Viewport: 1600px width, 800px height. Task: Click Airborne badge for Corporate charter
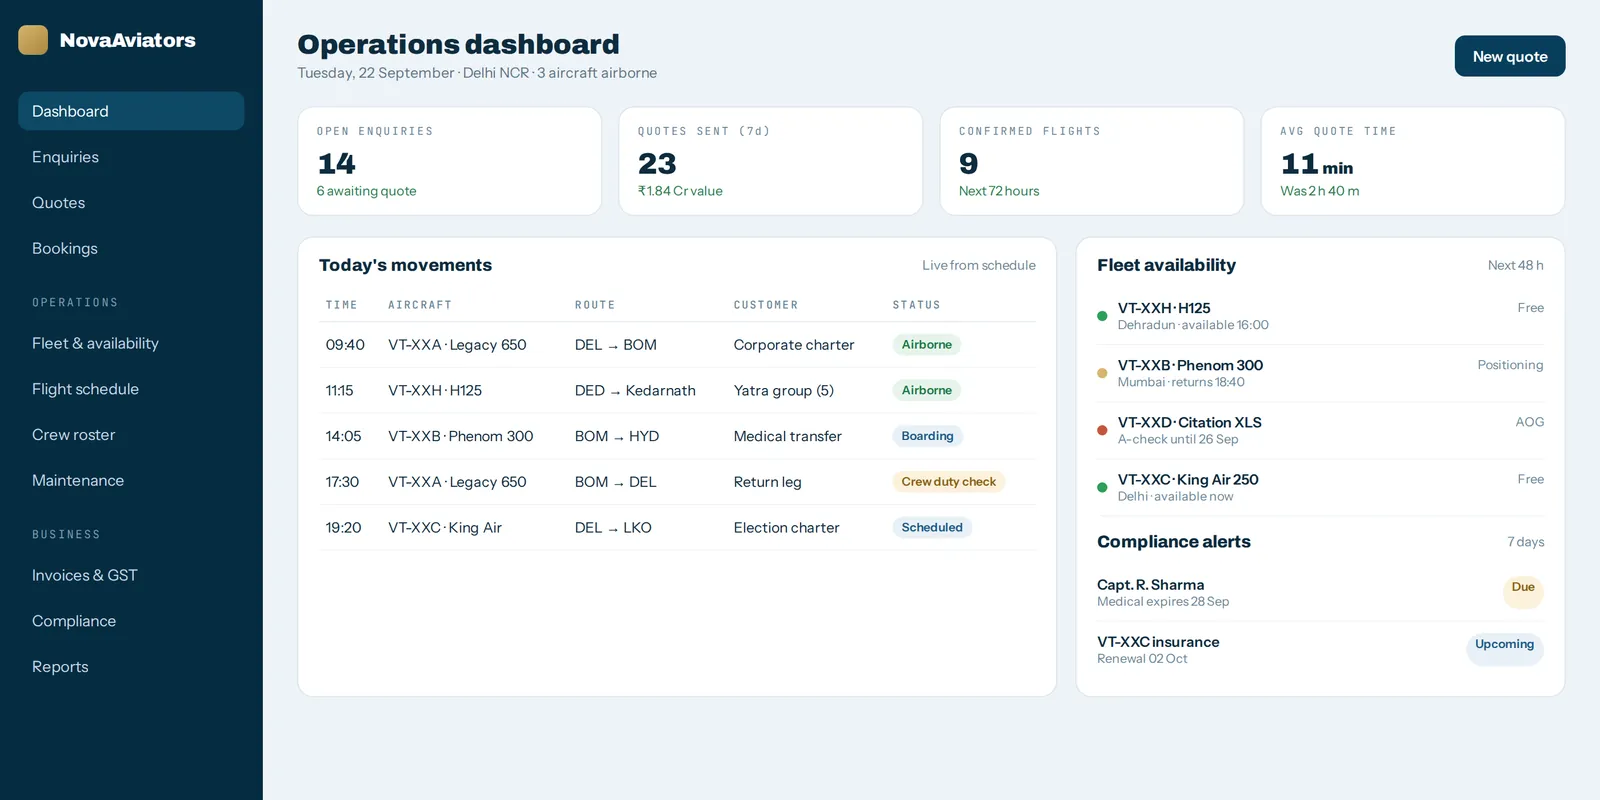click(927, 345)
